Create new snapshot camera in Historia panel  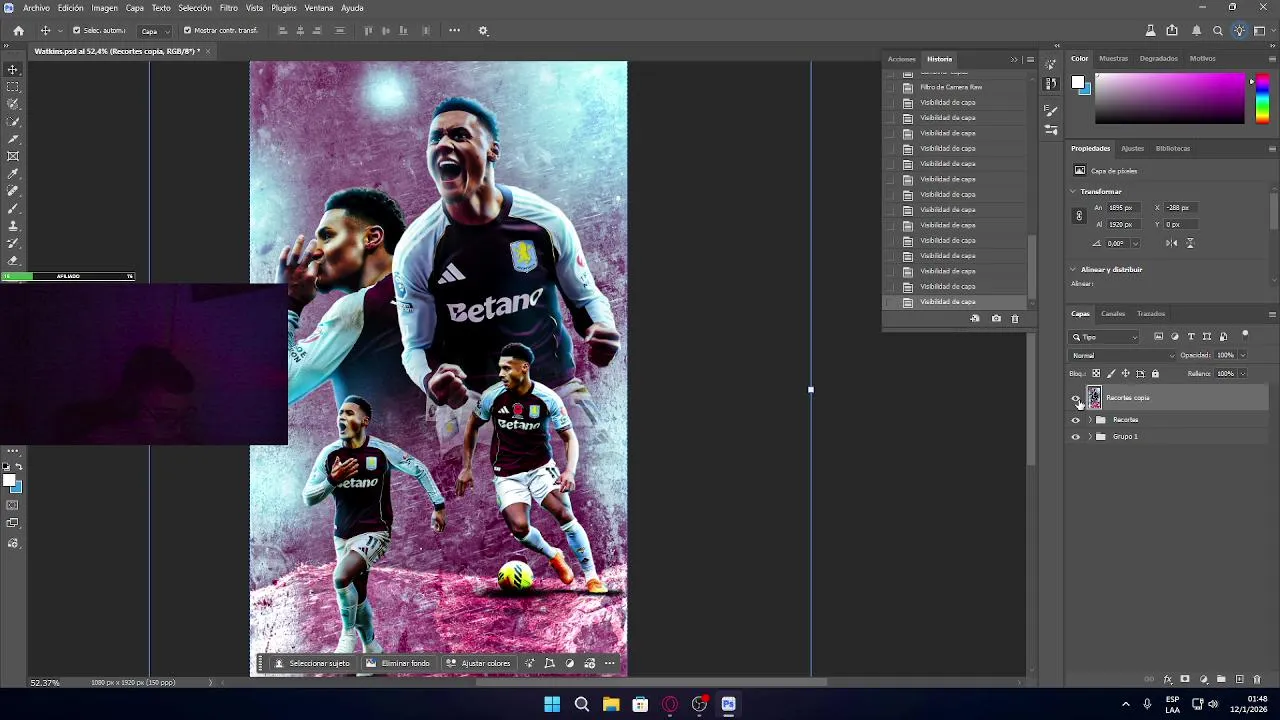(995, 318)
